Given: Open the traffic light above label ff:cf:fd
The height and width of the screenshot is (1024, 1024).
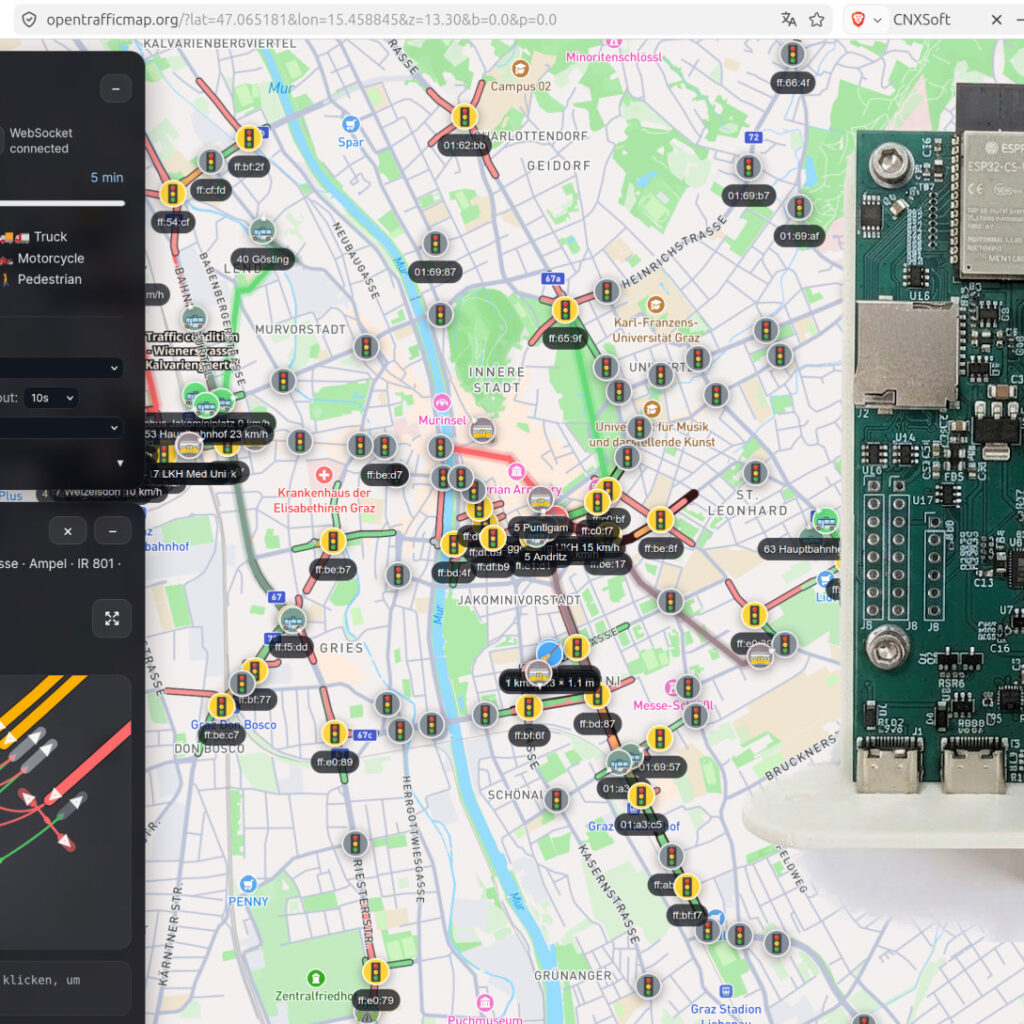Looking at the screenshot, I should [x=210, y=161].
